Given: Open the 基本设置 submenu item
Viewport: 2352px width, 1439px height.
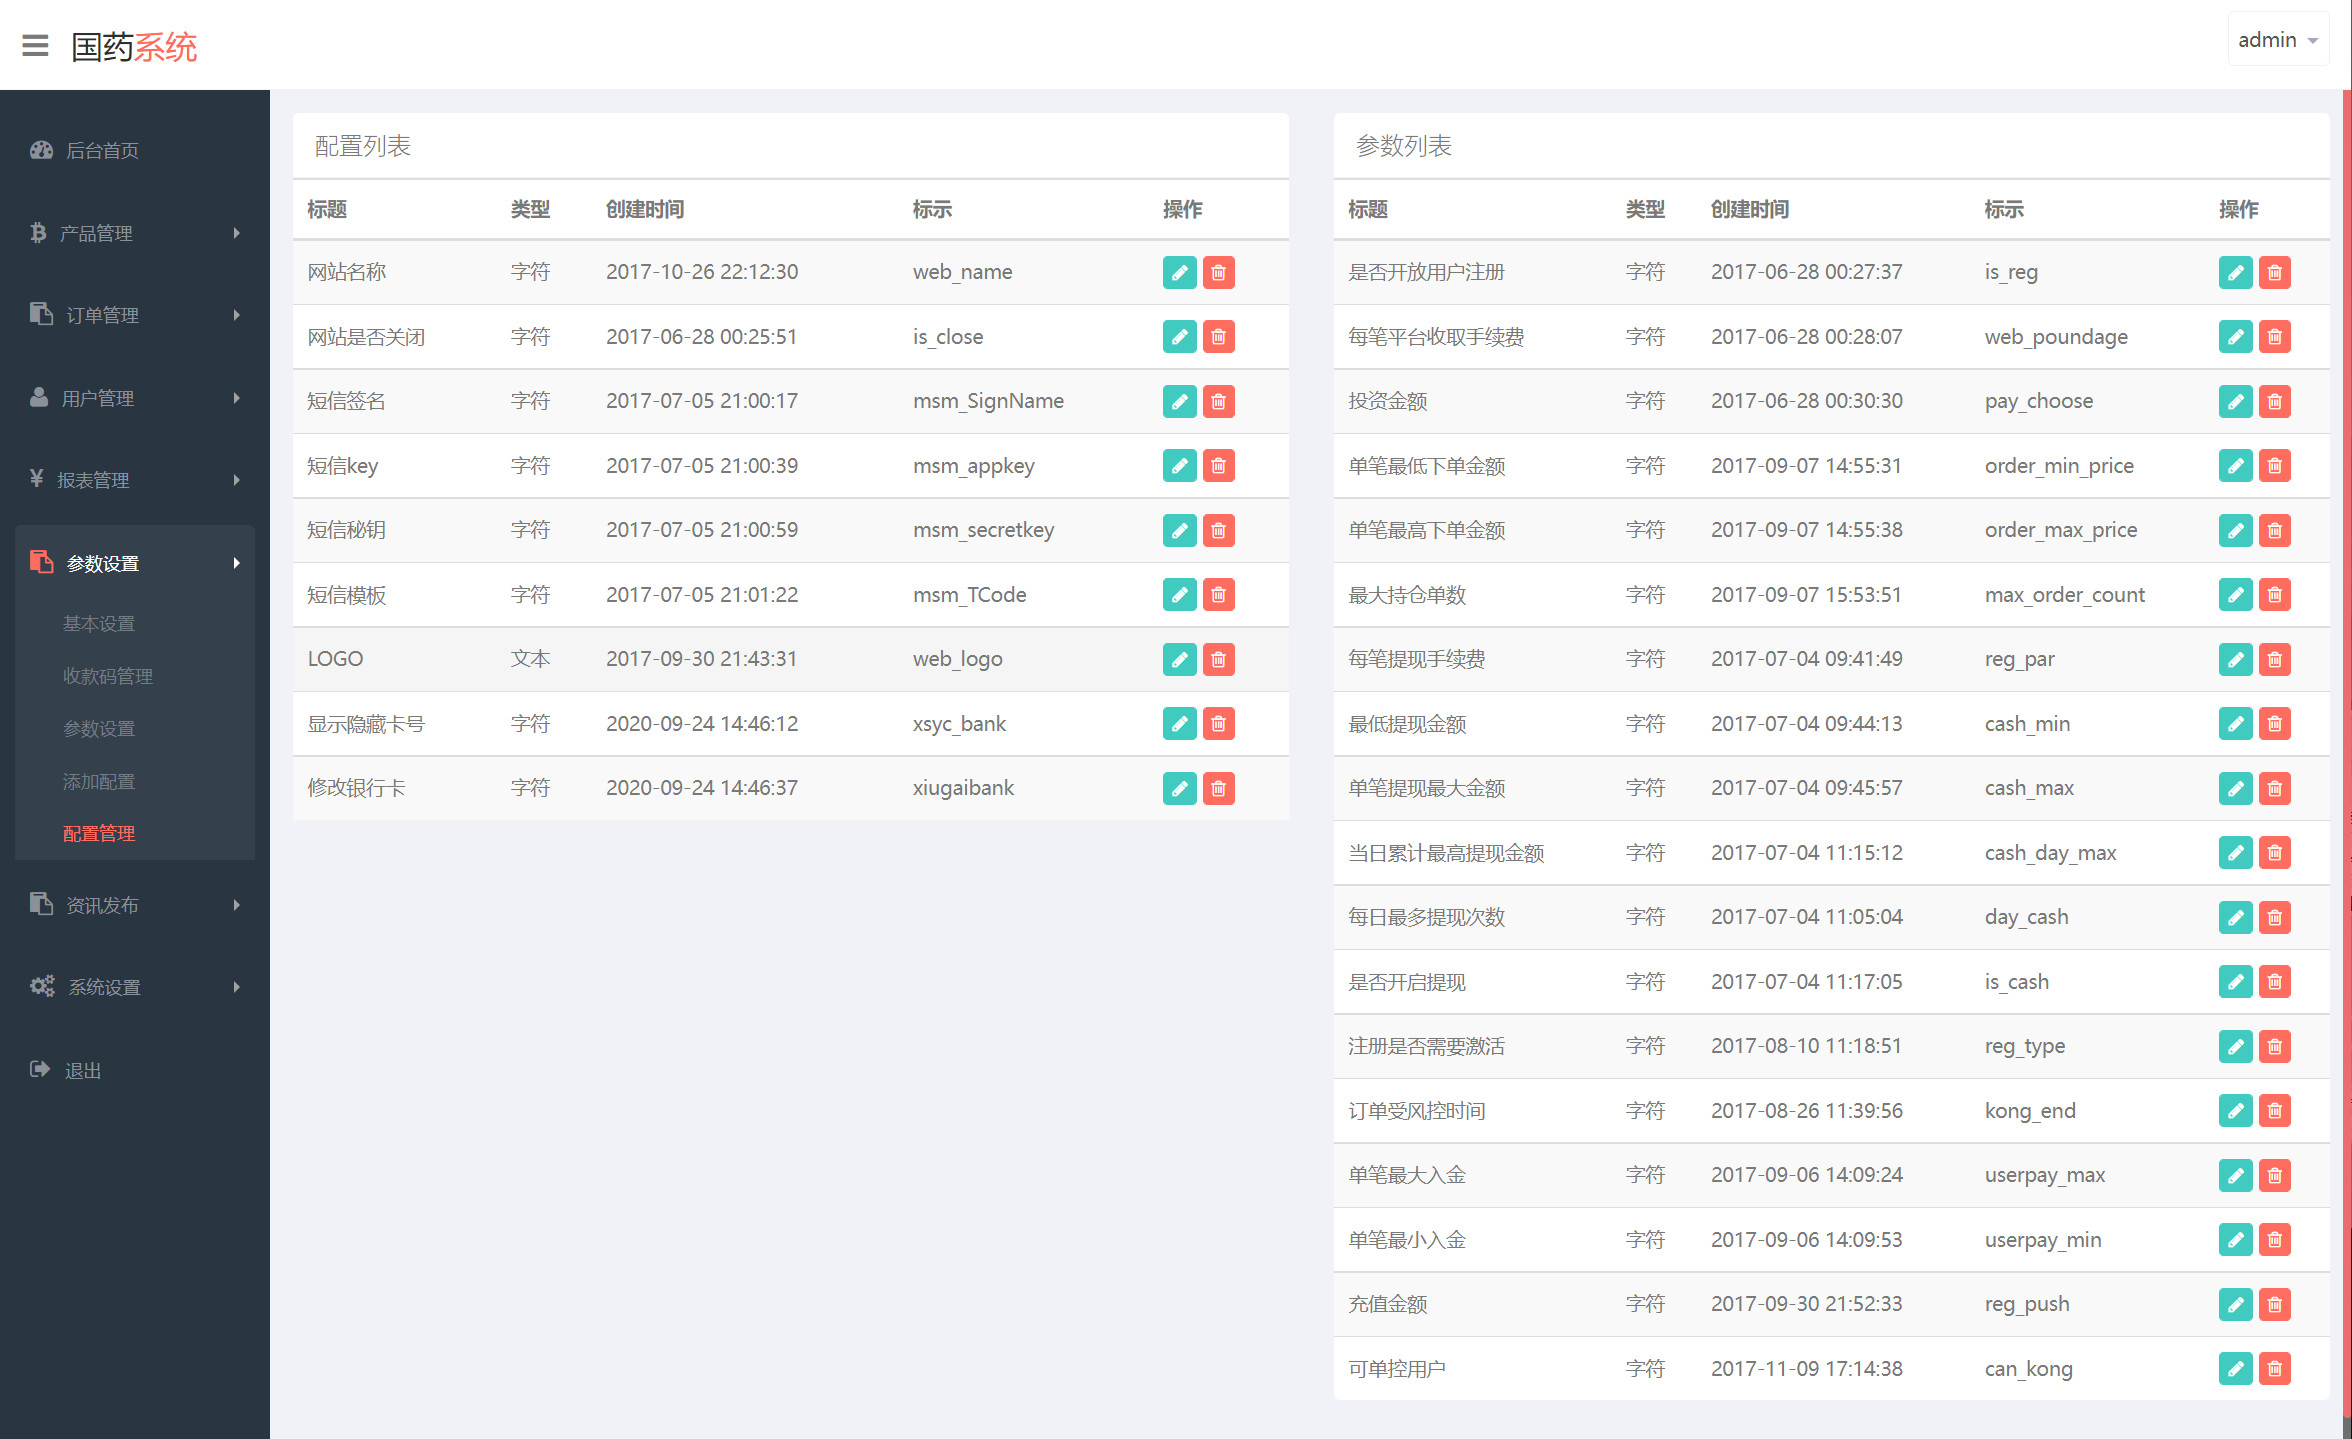Looking at the screenshot, I should (99, 624).
